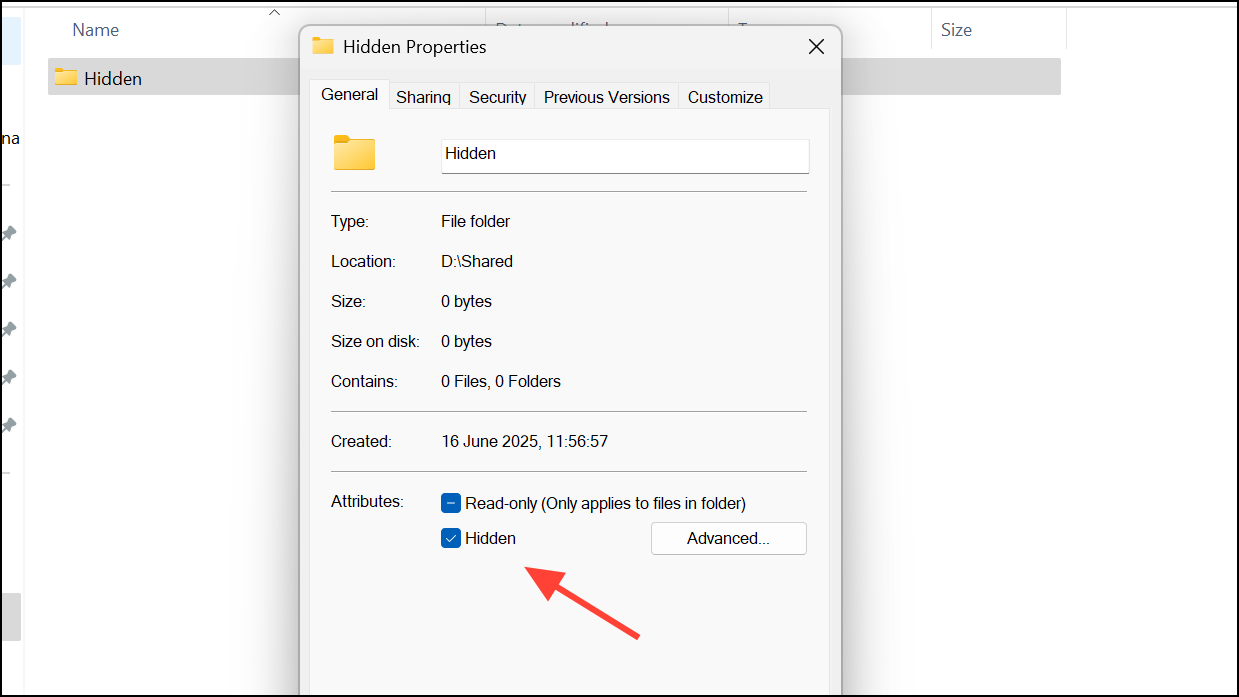Click the Name column sort chevron
This screenshot has height=697, width=1239.
click(x=273, y=12)
